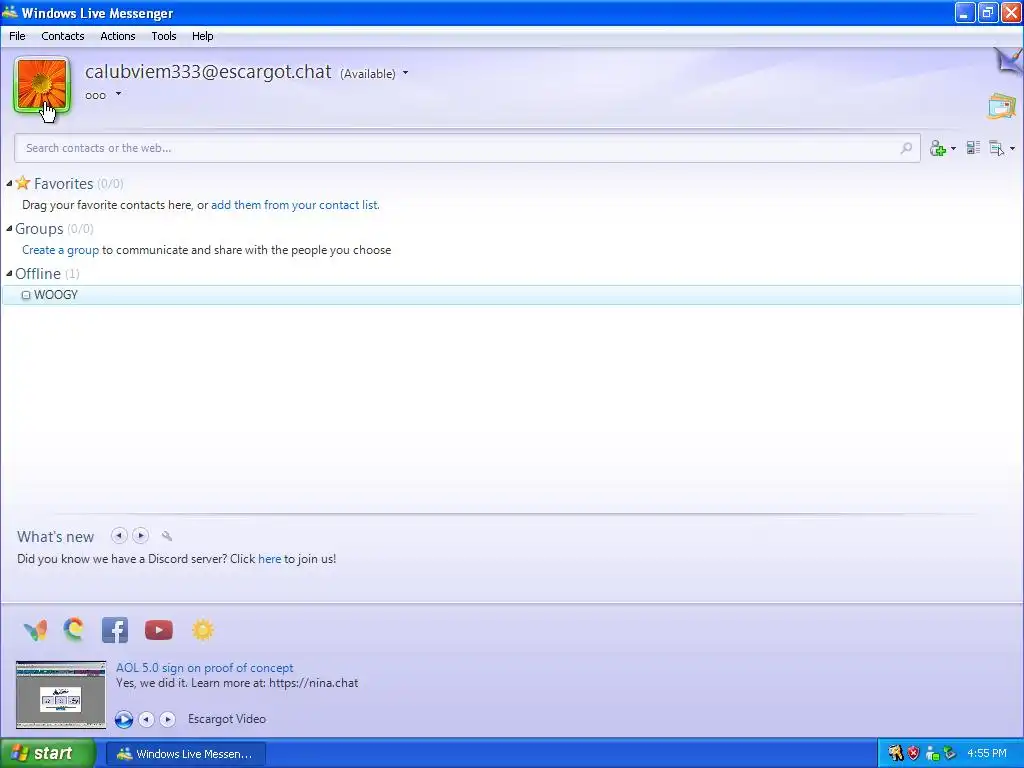Image resolution: width=1024 pixels, height=768 pixels.
Task: Click the system tray clock 4:55 PM
Action: [x=987, y=754]
